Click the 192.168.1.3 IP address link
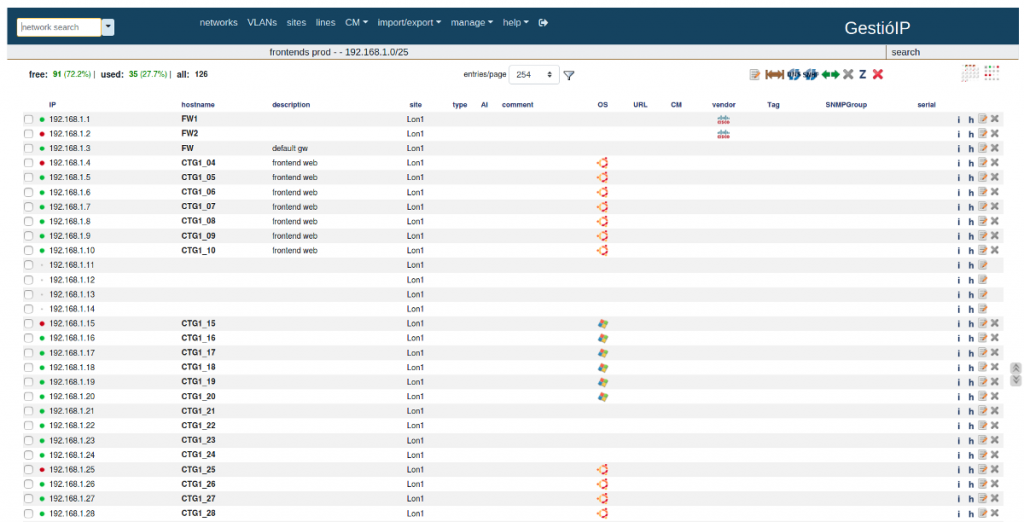The width and height of the screenshot is (1024, 522). pyautogui.click(x=70, y=148)
